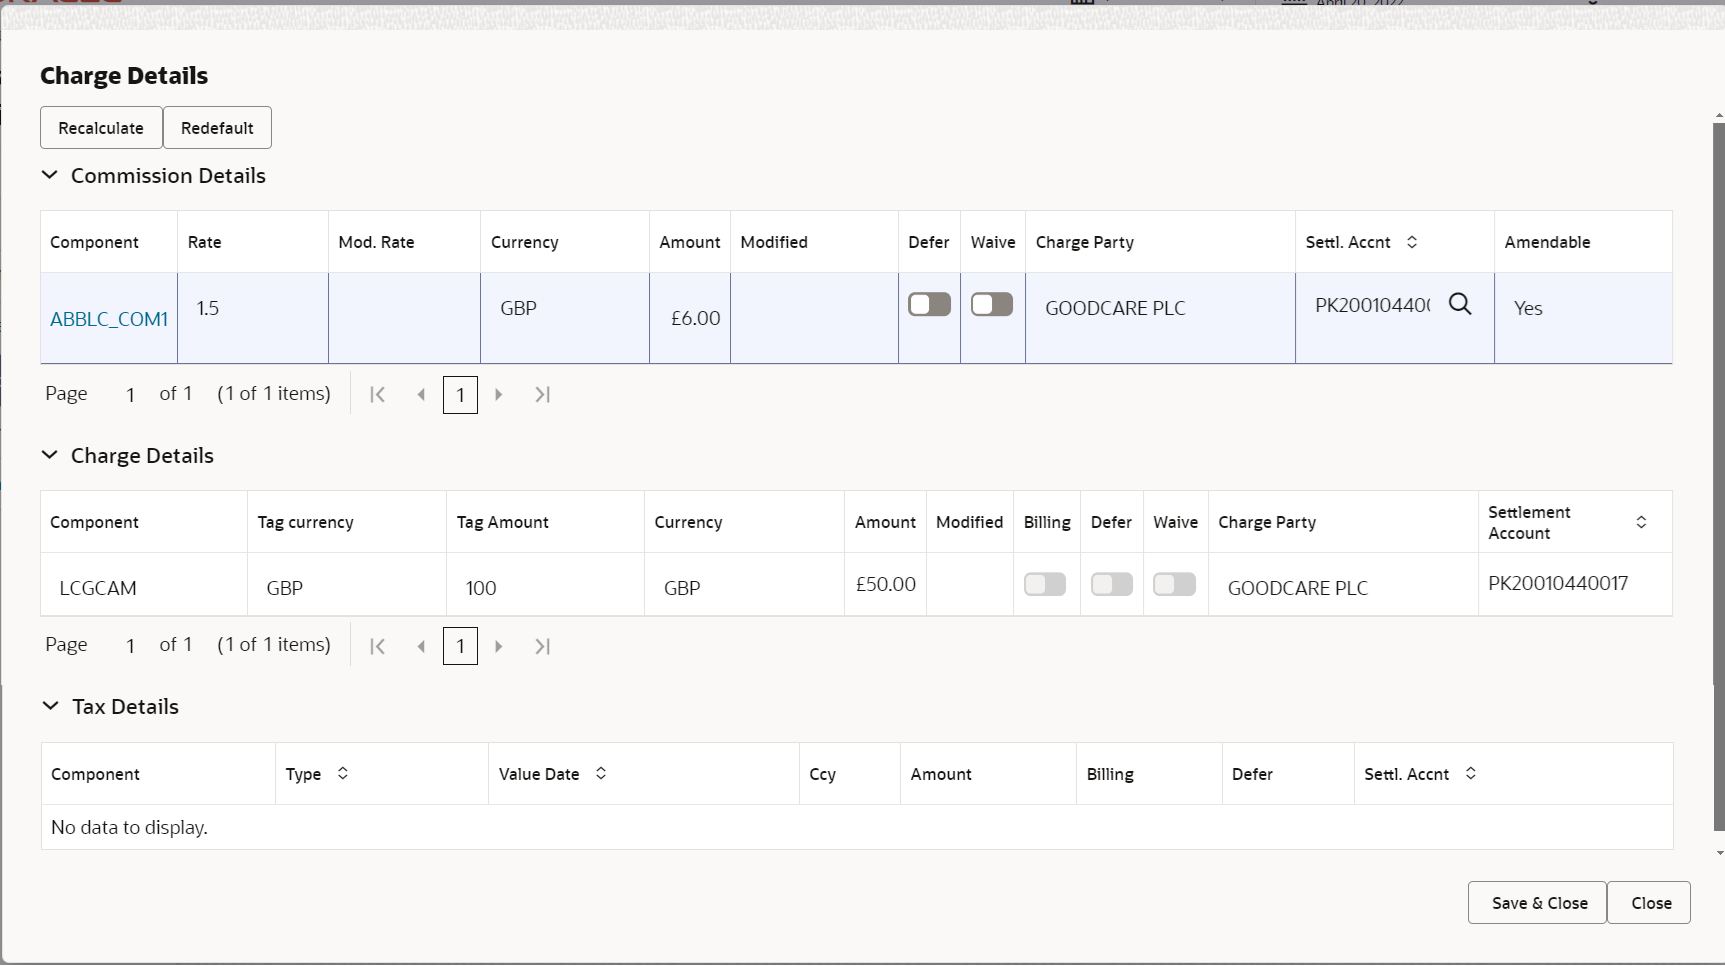Collapse the Commission Details section
The height and width of the screenshot is (966, 1725).
pyautogui.click(x=50, y=175)
